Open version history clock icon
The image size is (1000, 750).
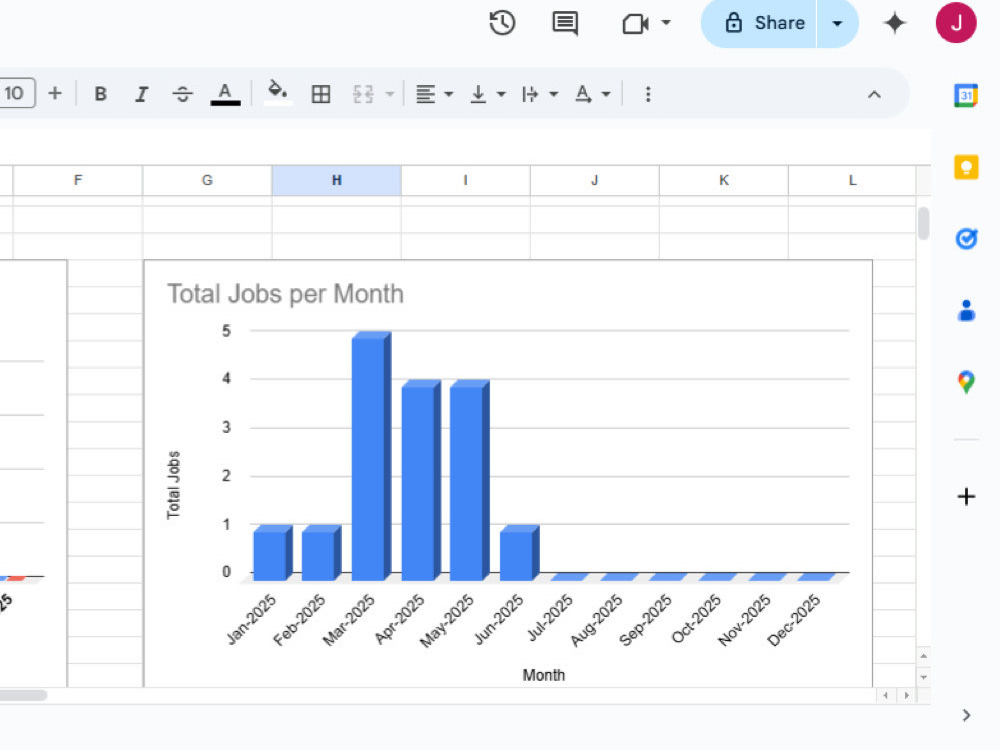click(x=502, y=23)
